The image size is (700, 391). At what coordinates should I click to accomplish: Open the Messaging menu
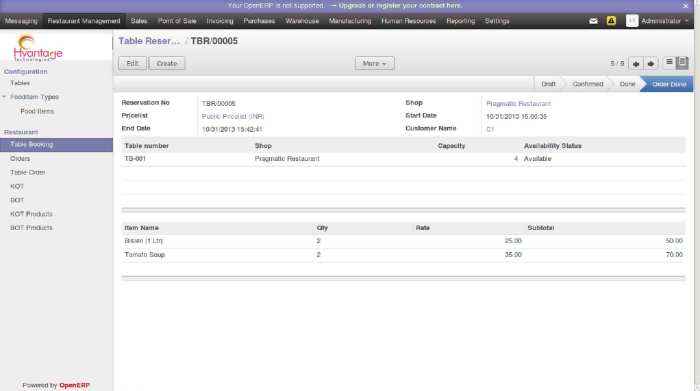(x=21, y=21)
